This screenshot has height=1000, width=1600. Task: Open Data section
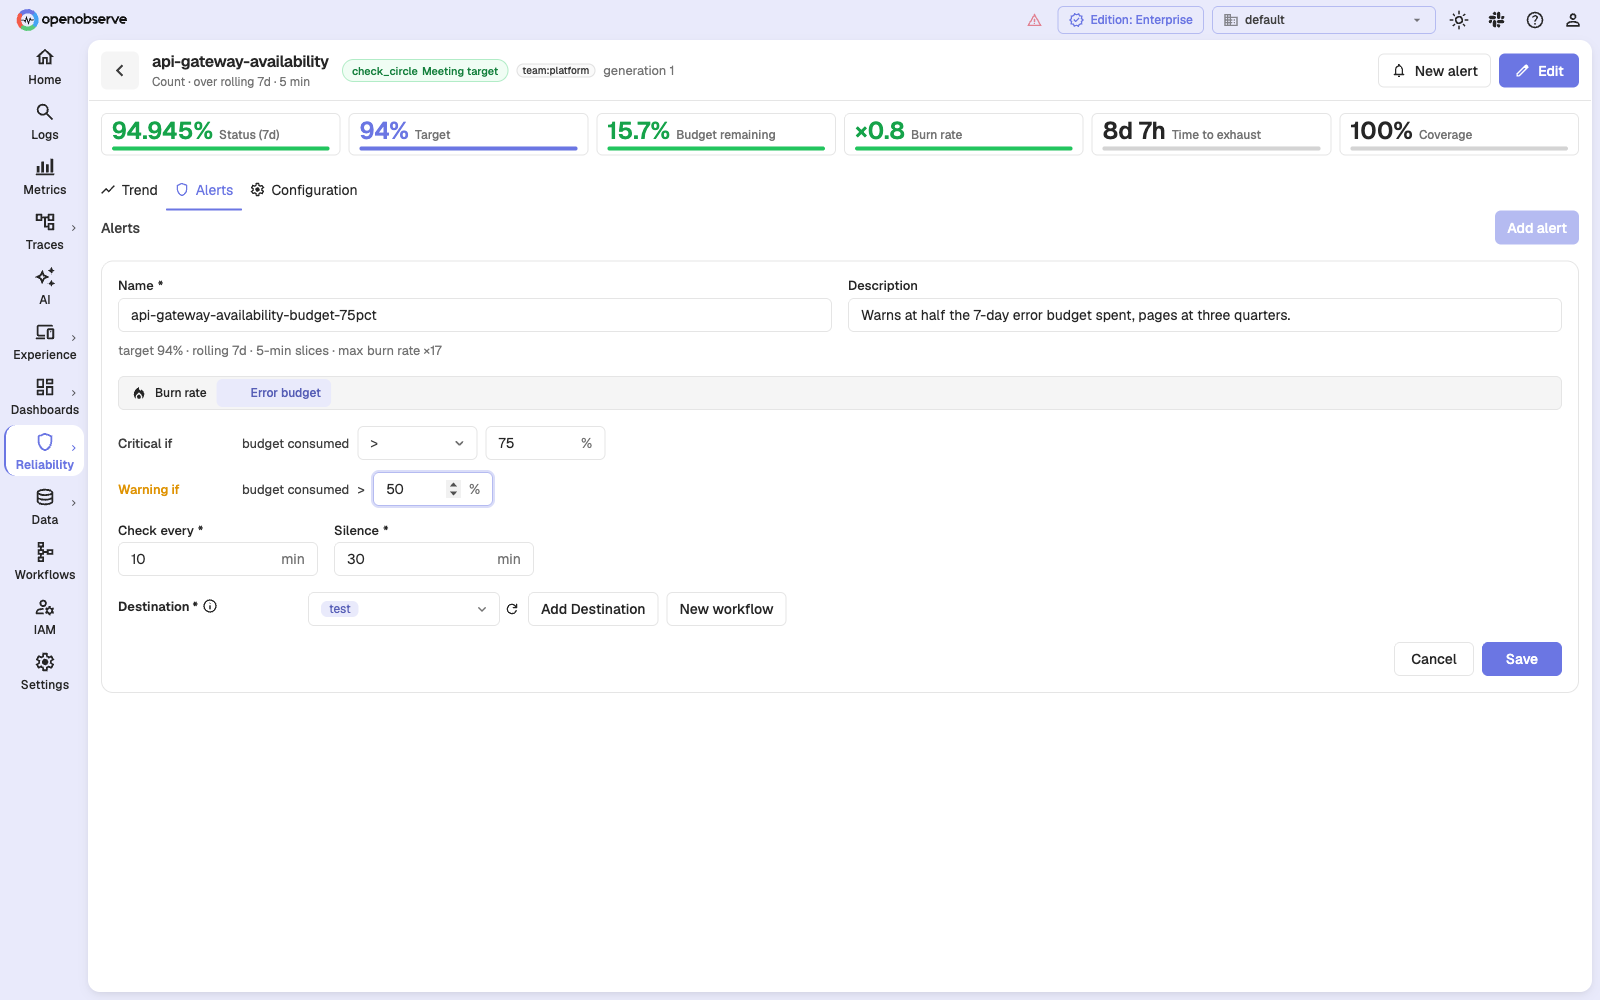pyautogui.click(x=44, y=507)
